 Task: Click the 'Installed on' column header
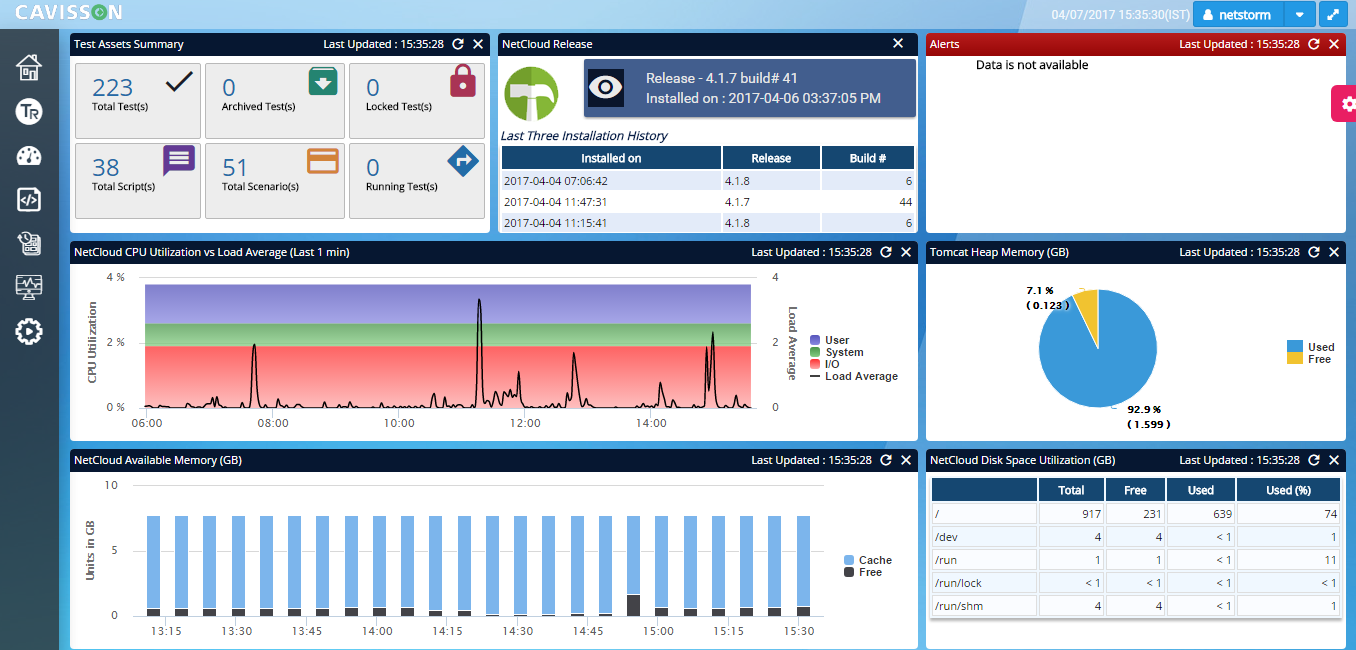(611, 158)
